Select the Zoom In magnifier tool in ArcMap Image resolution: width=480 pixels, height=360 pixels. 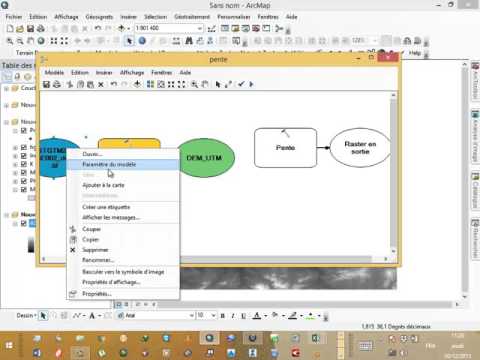10,41
